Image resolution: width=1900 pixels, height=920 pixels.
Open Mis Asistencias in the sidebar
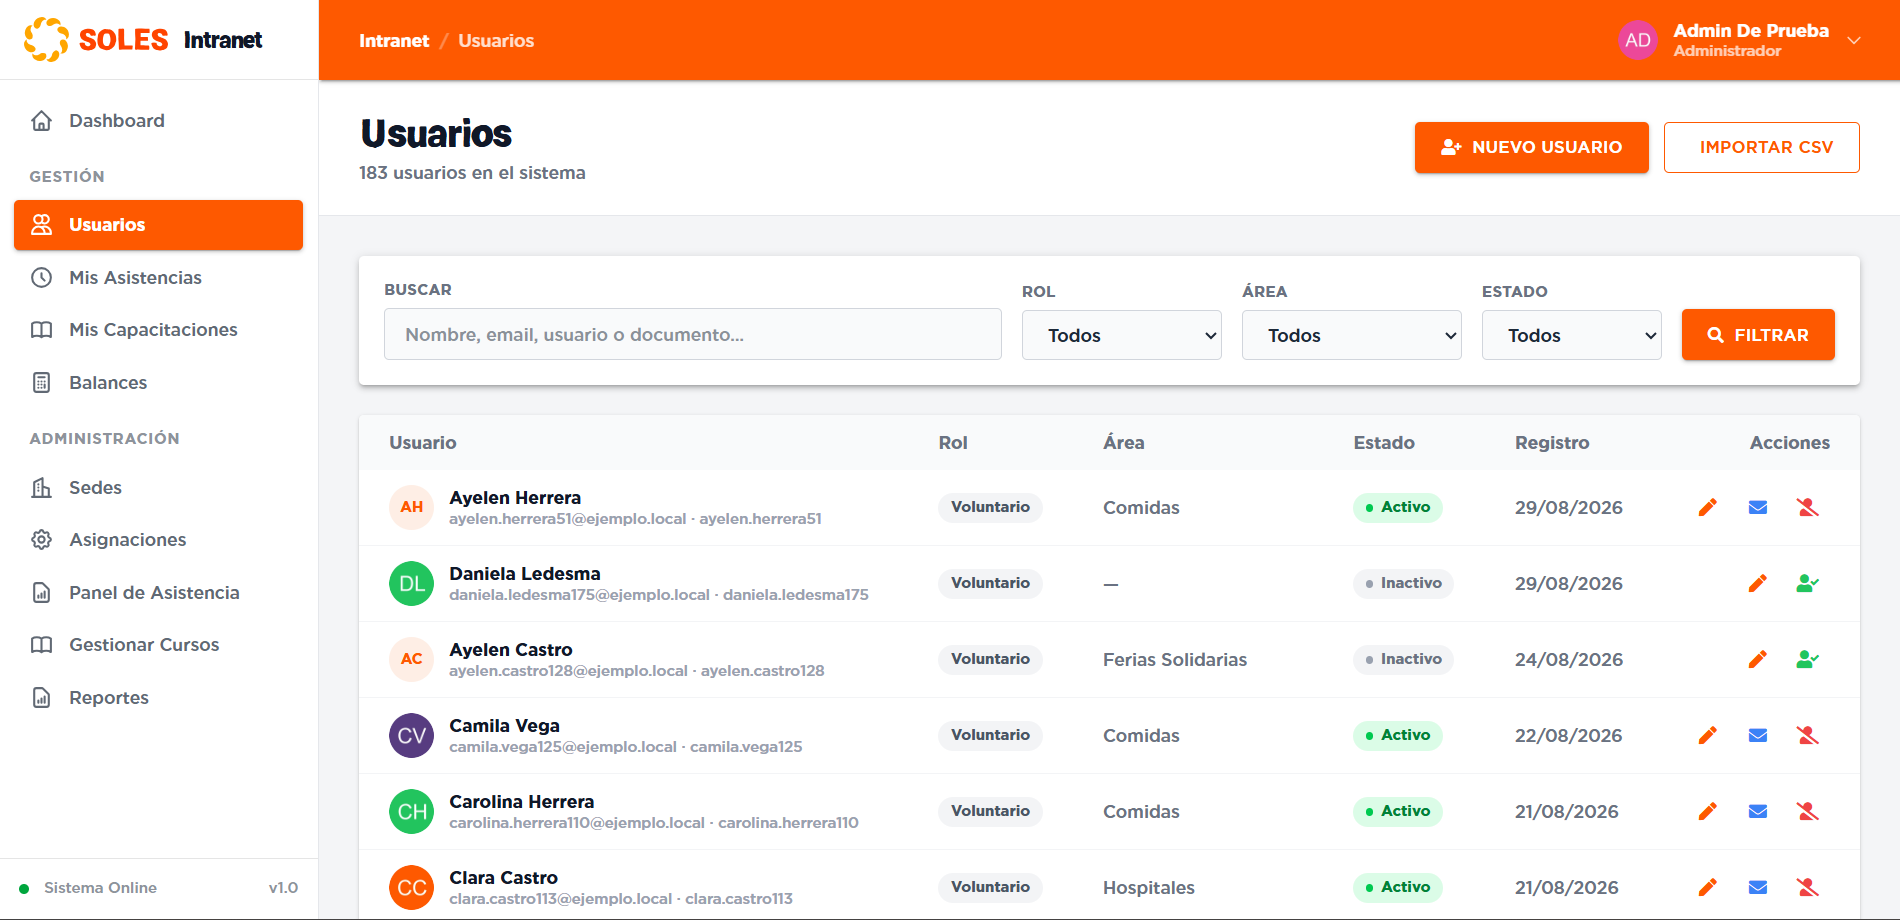158,278
